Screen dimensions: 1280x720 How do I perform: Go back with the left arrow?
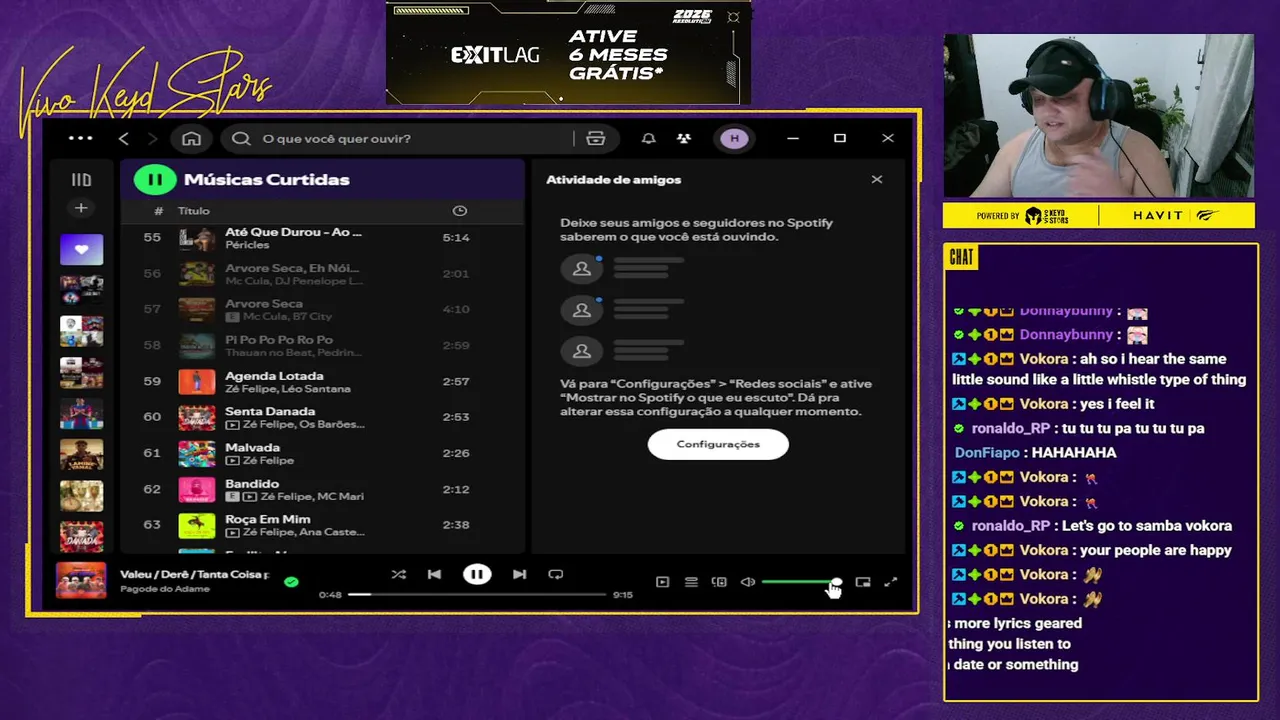[x=124, y=138]
